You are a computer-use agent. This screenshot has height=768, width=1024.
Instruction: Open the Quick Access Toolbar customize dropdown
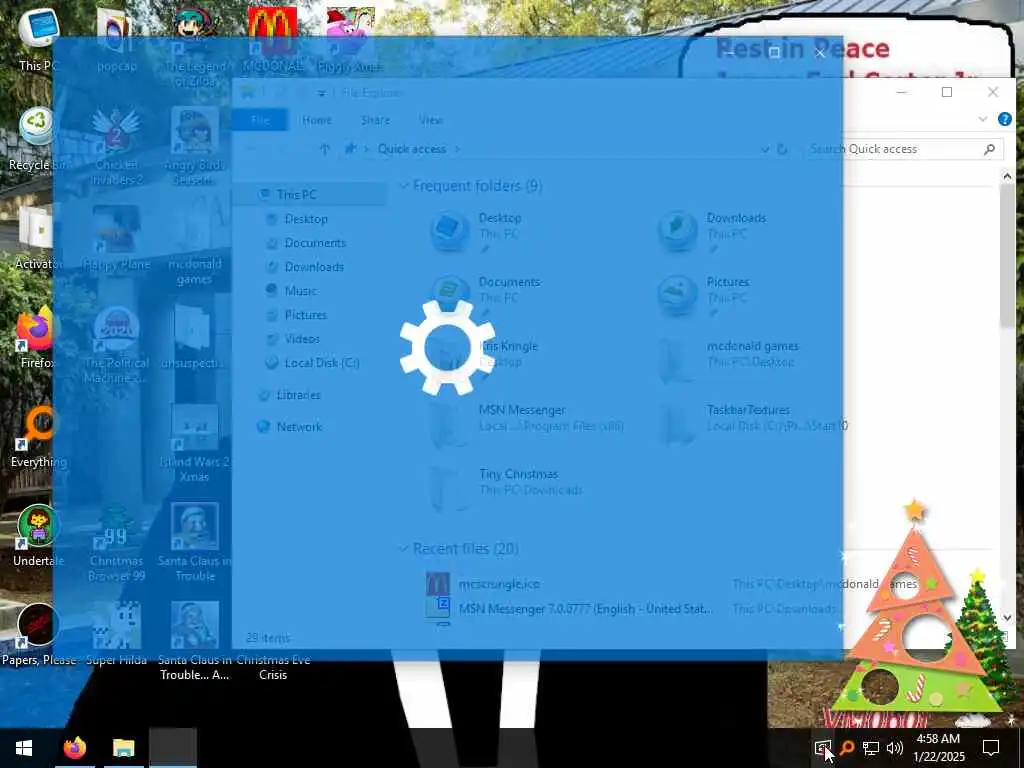[321, 93]
